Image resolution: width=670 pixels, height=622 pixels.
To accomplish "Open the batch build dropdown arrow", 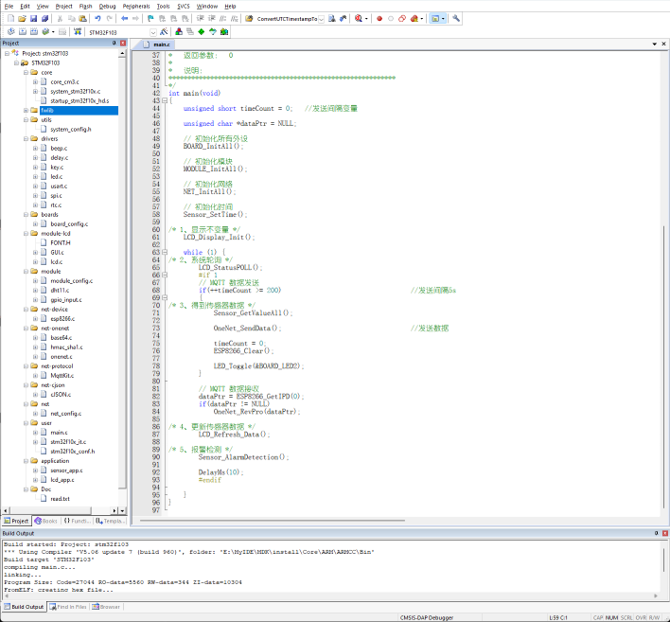I will pos(53,32).
